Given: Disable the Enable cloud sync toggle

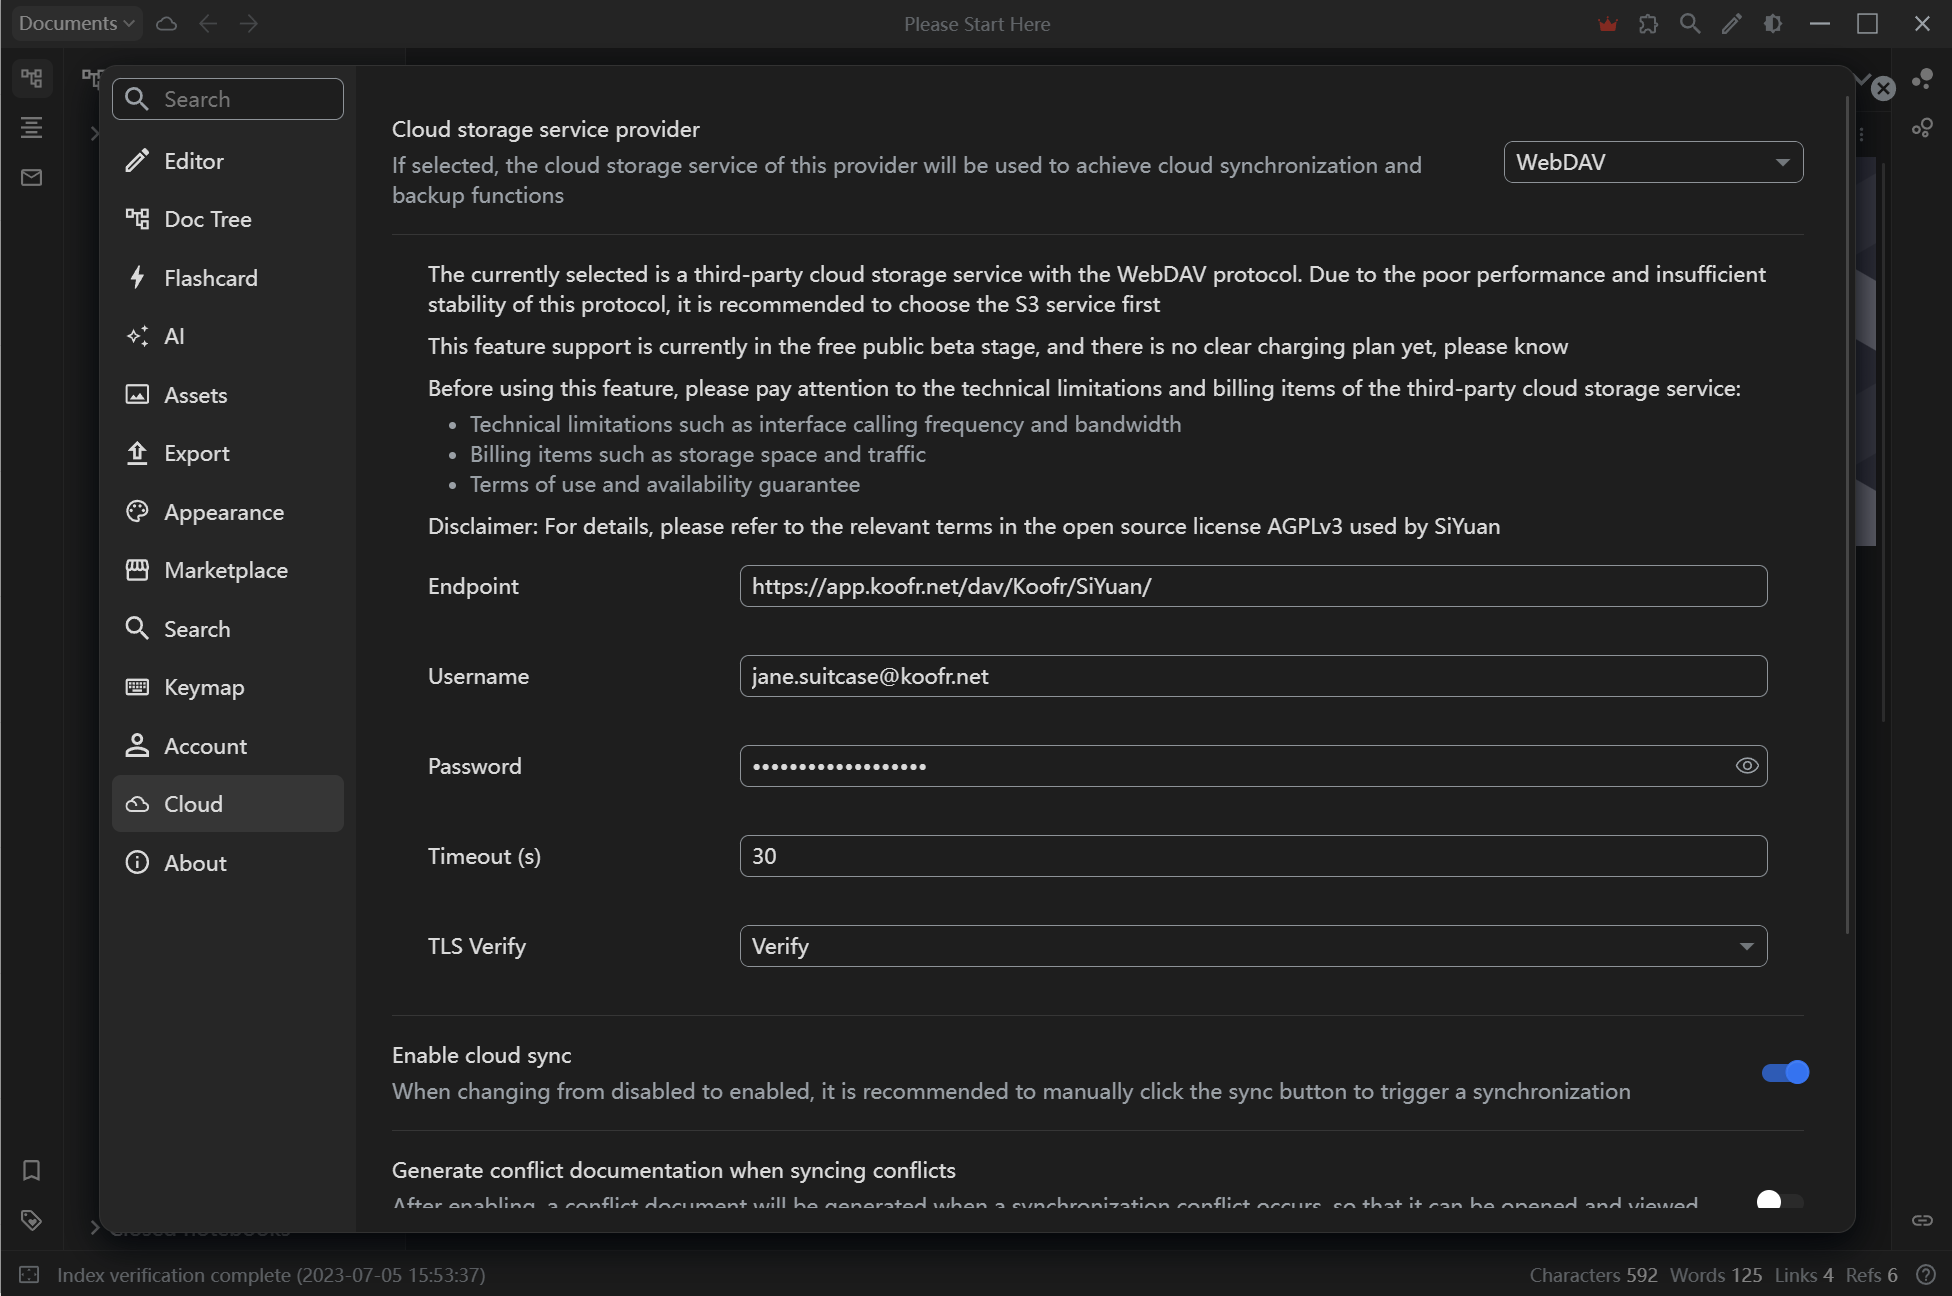Looking at the screenshot, I should 1784,1072.
